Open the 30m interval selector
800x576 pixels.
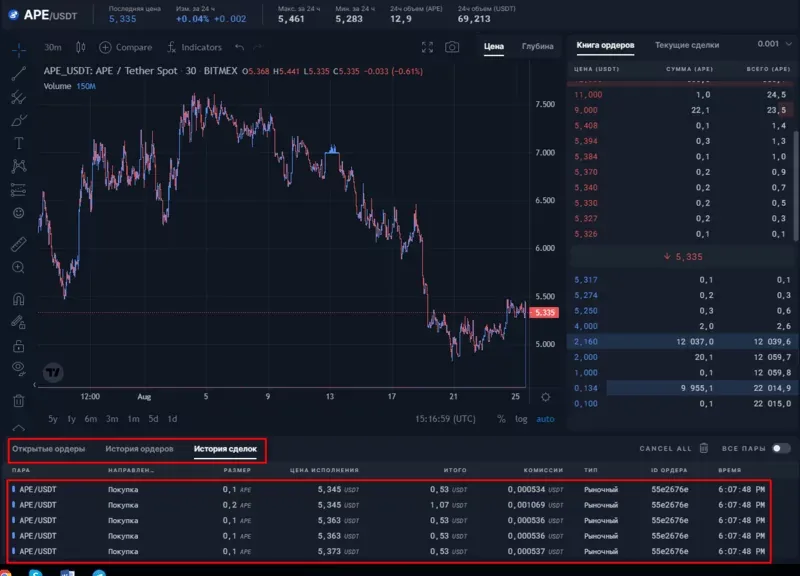53,47
